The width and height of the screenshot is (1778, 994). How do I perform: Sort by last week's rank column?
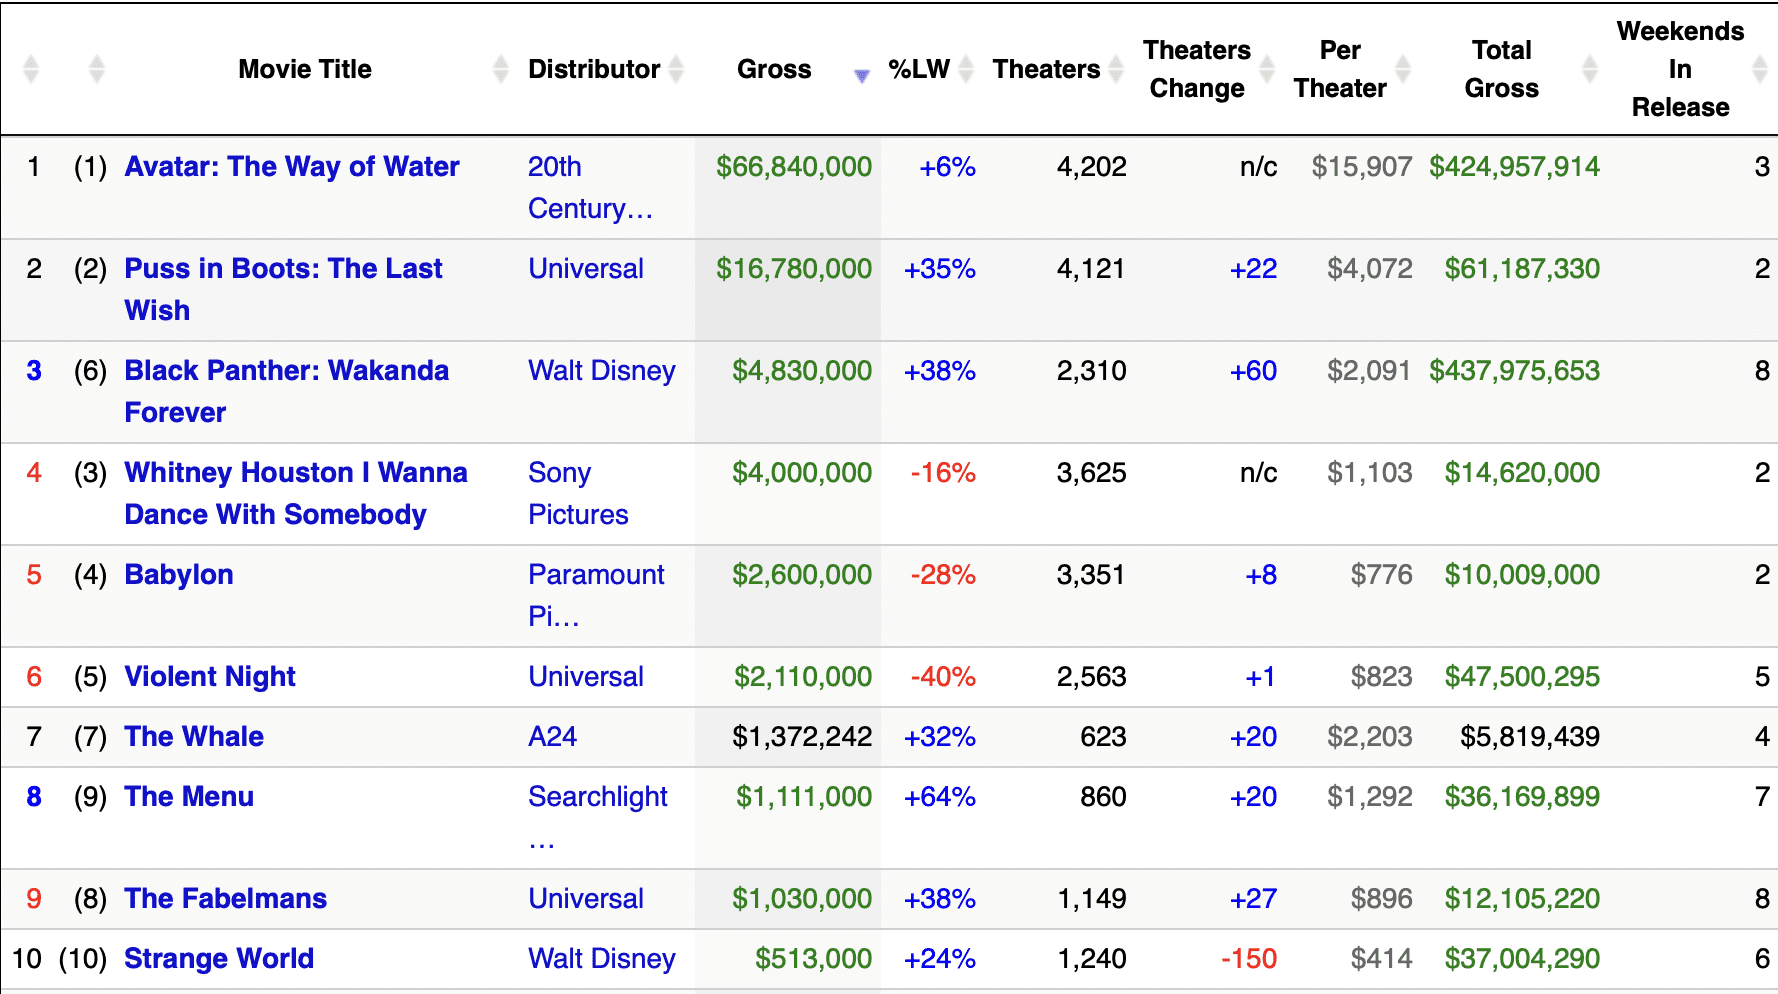click(x=97, y=69)
